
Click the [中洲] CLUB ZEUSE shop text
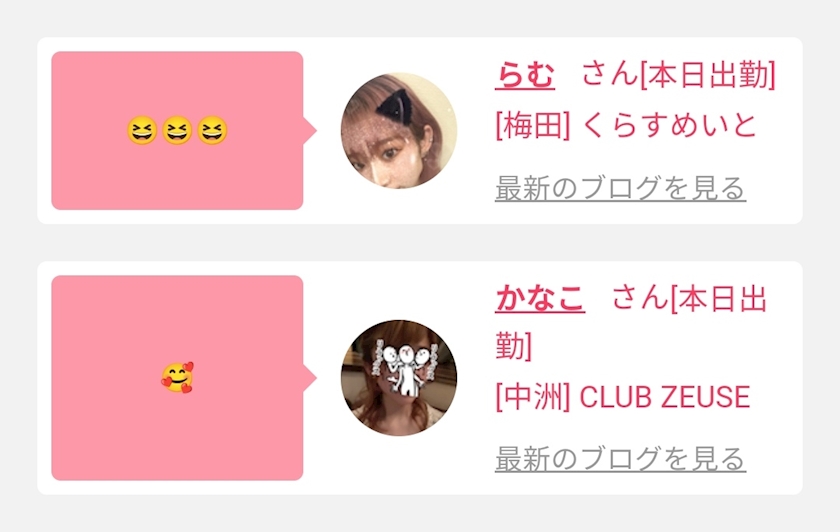pos(622,397)
